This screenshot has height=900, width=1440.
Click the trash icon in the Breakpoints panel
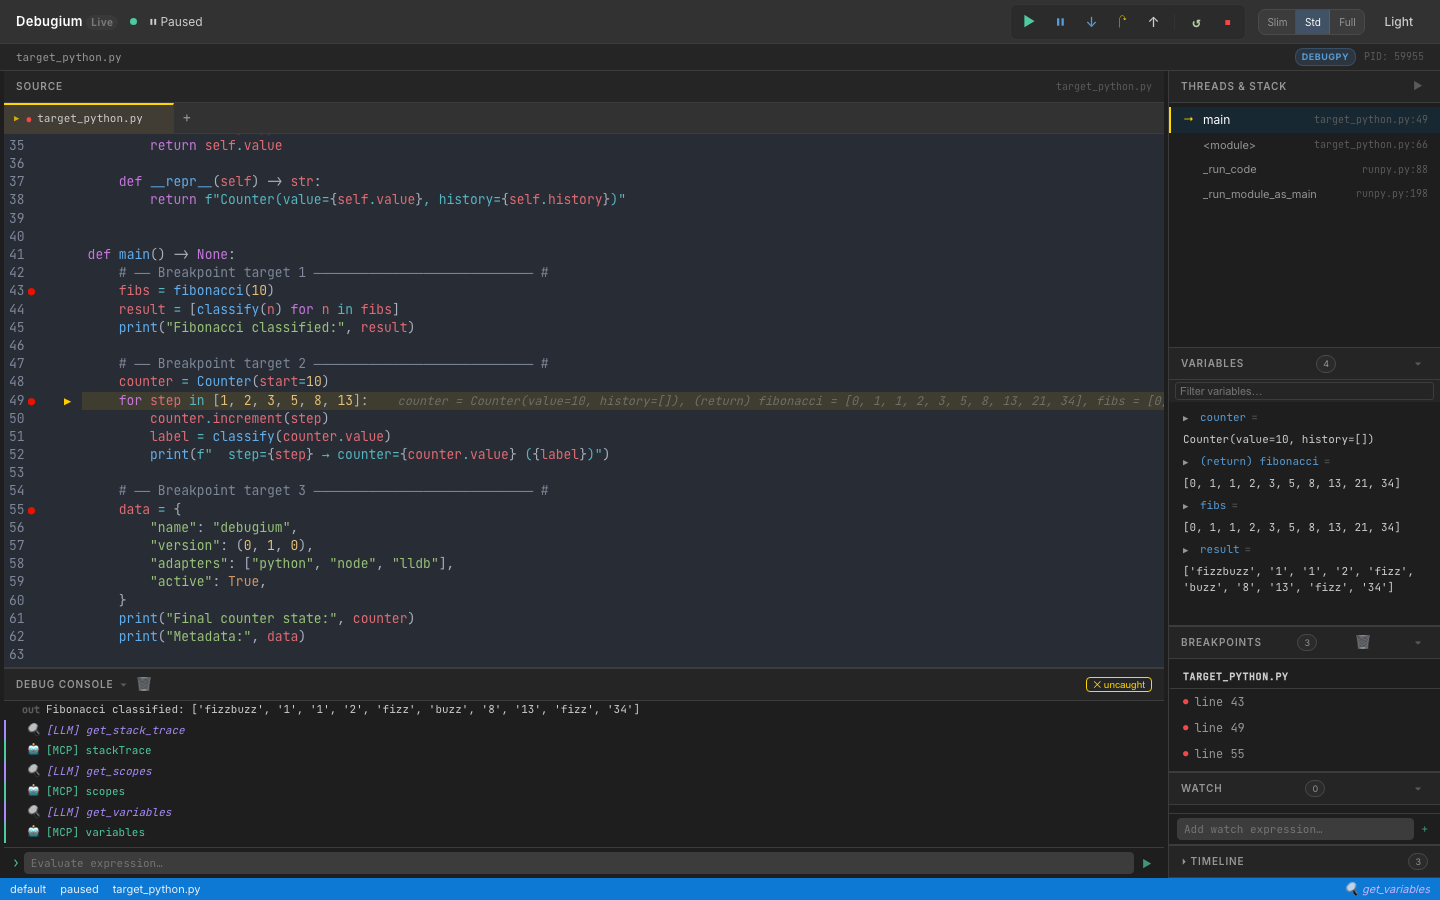point(1363,642)
